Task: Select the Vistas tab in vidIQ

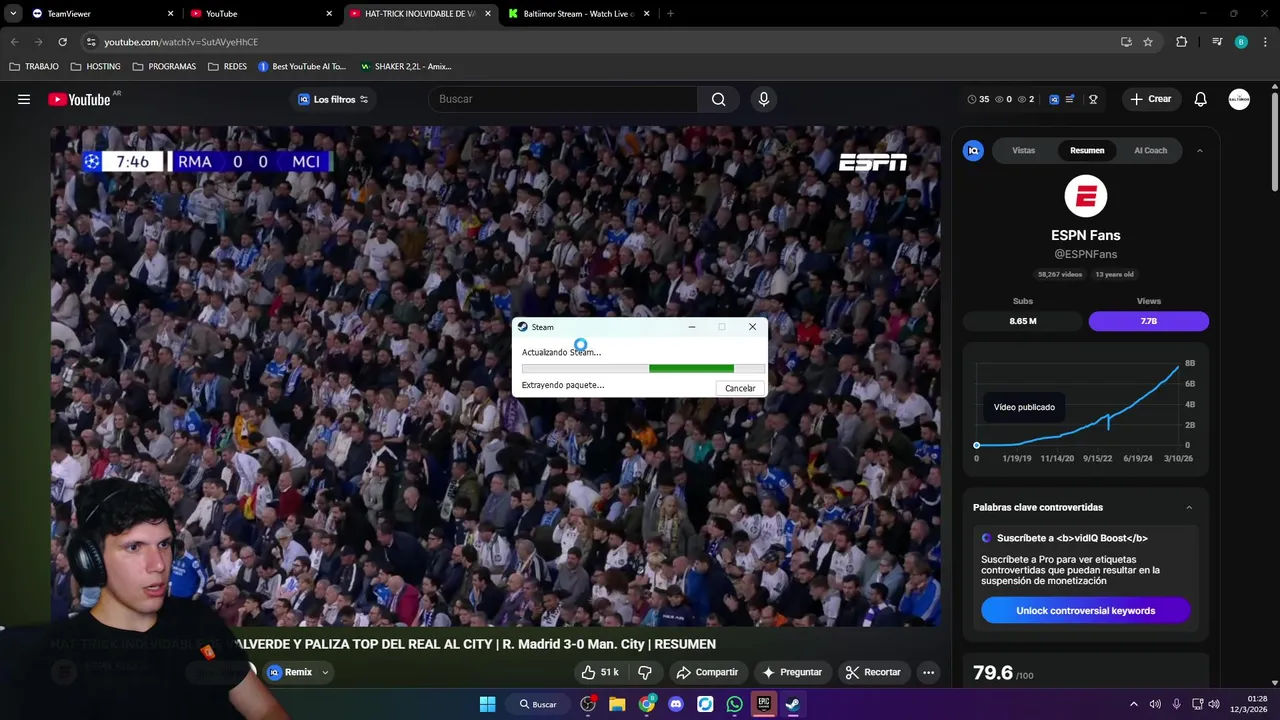Action: pos(1023,150)
